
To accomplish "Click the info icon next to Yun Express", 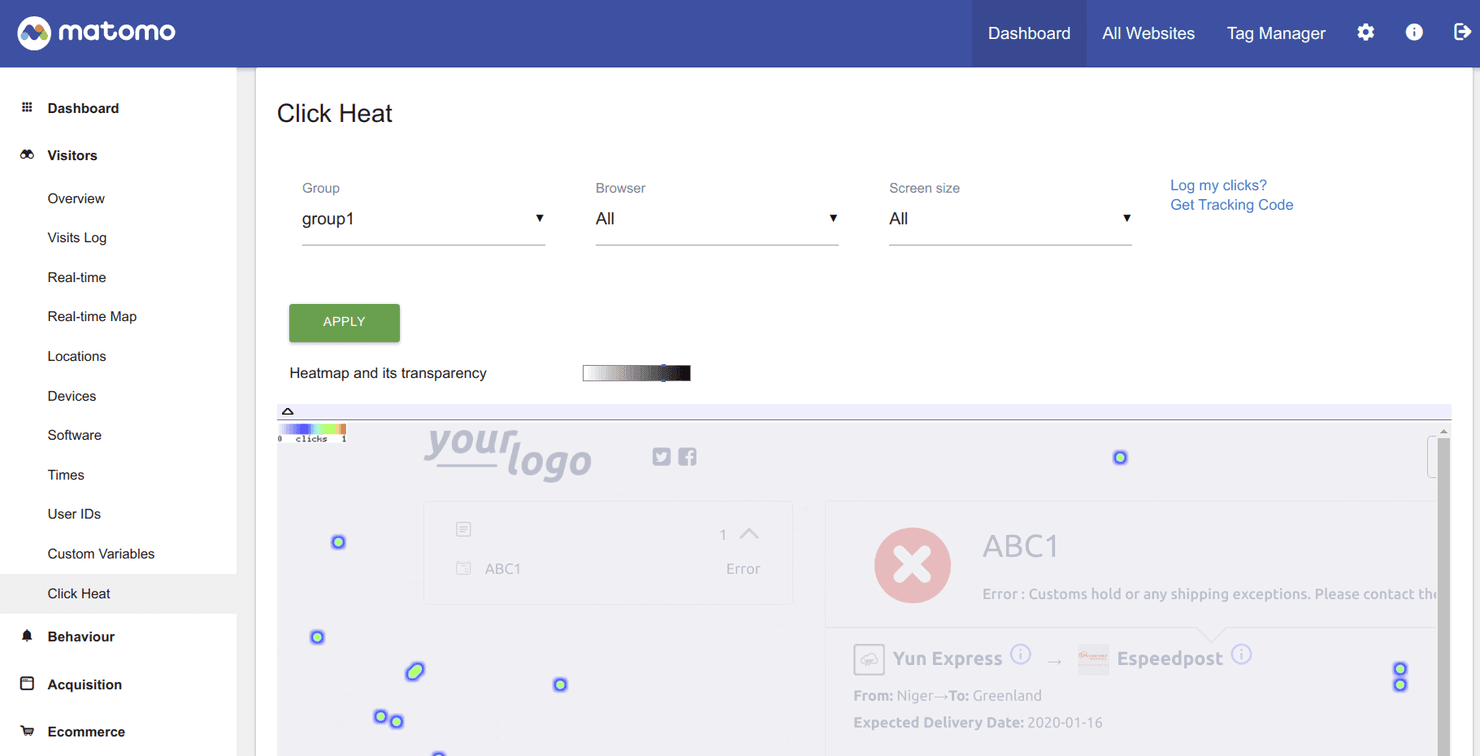I will (1020, 655).
